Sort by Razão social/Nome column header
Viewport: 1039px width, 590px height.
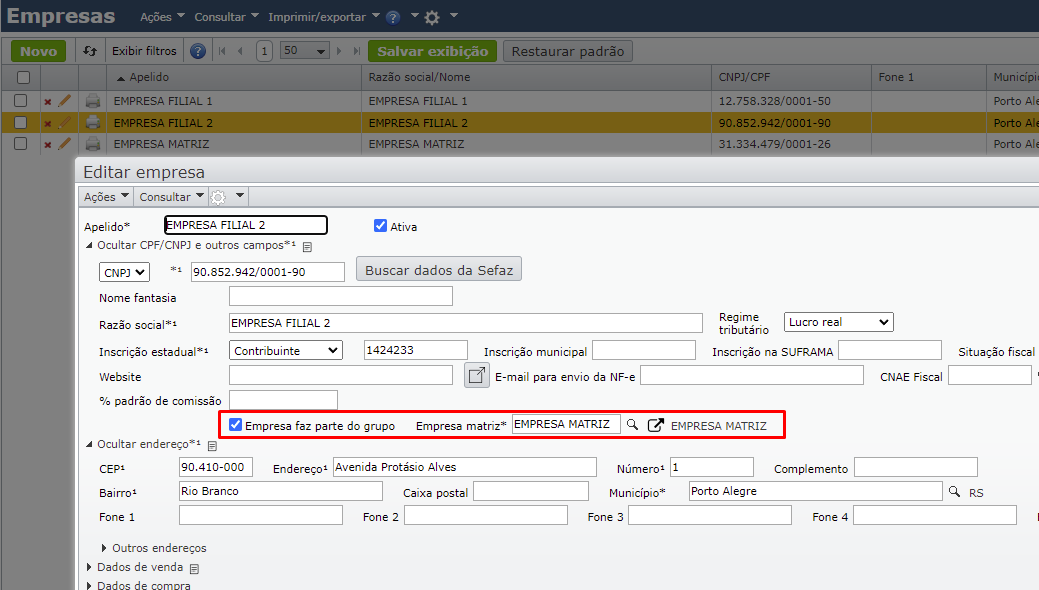point(419,77)
